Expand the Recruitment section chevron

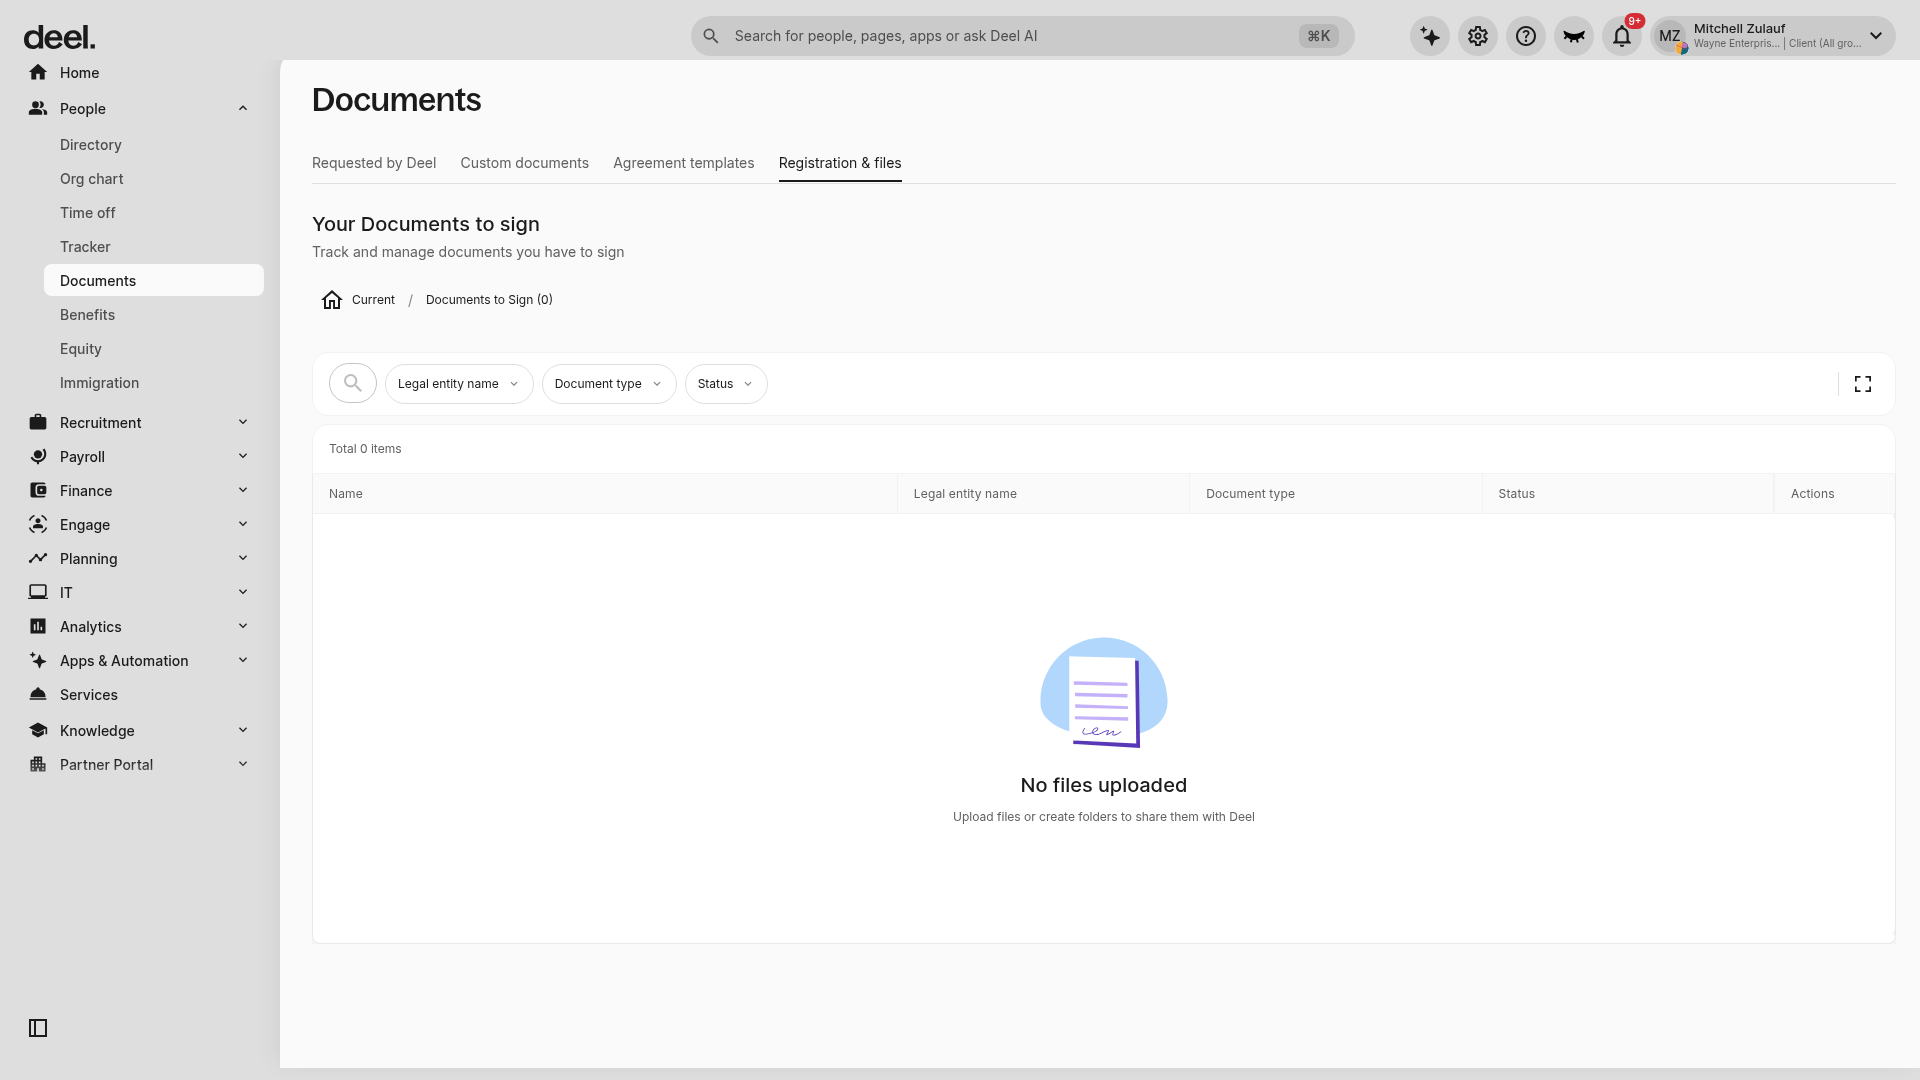point(243,423)
